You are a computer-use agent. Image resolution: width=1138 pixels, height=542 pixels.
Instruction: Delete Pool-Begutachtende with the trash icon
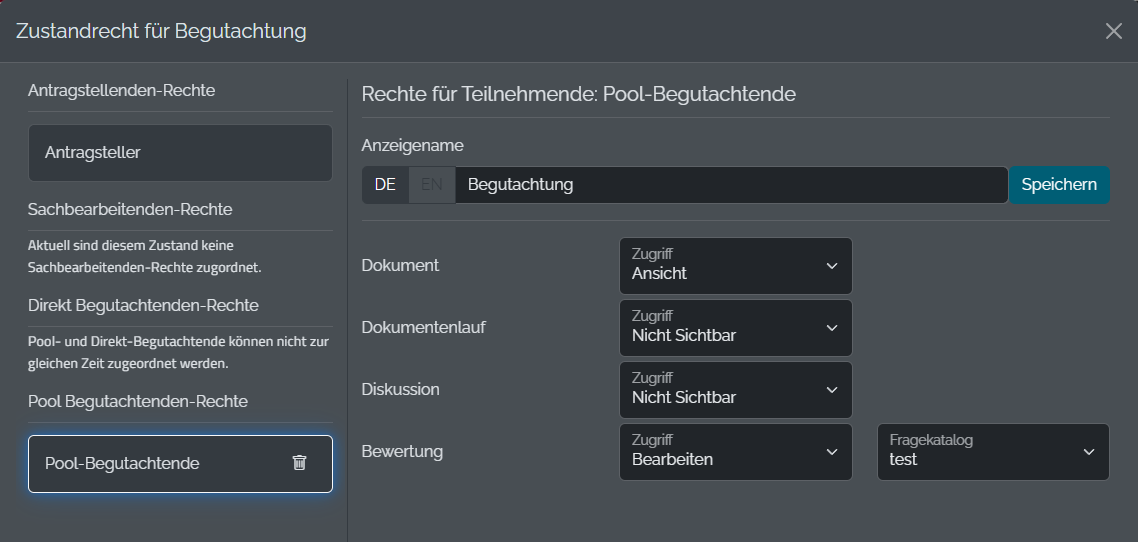tap(299, 463)
